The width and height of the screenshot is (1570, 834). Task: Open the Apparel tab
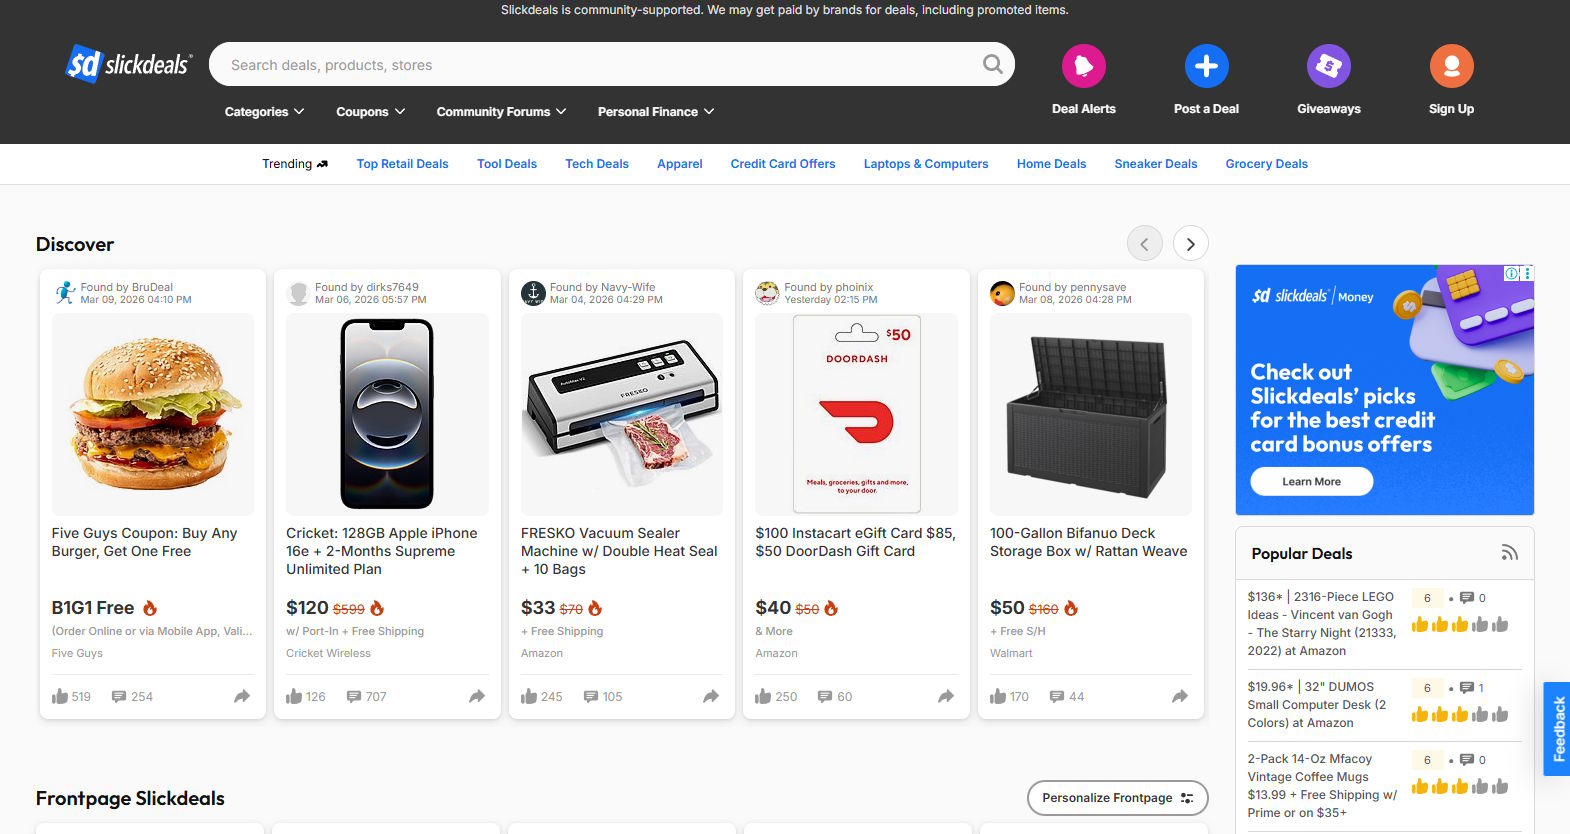coord(680,164)
